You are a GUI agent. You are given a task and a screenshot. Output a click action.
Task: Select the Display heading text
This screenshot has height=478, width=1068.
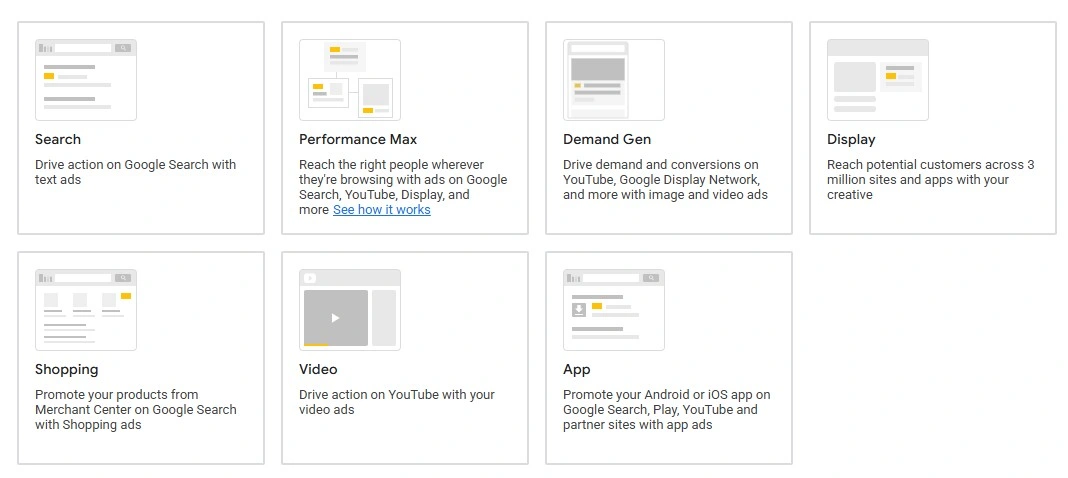(x=851, y=140)
